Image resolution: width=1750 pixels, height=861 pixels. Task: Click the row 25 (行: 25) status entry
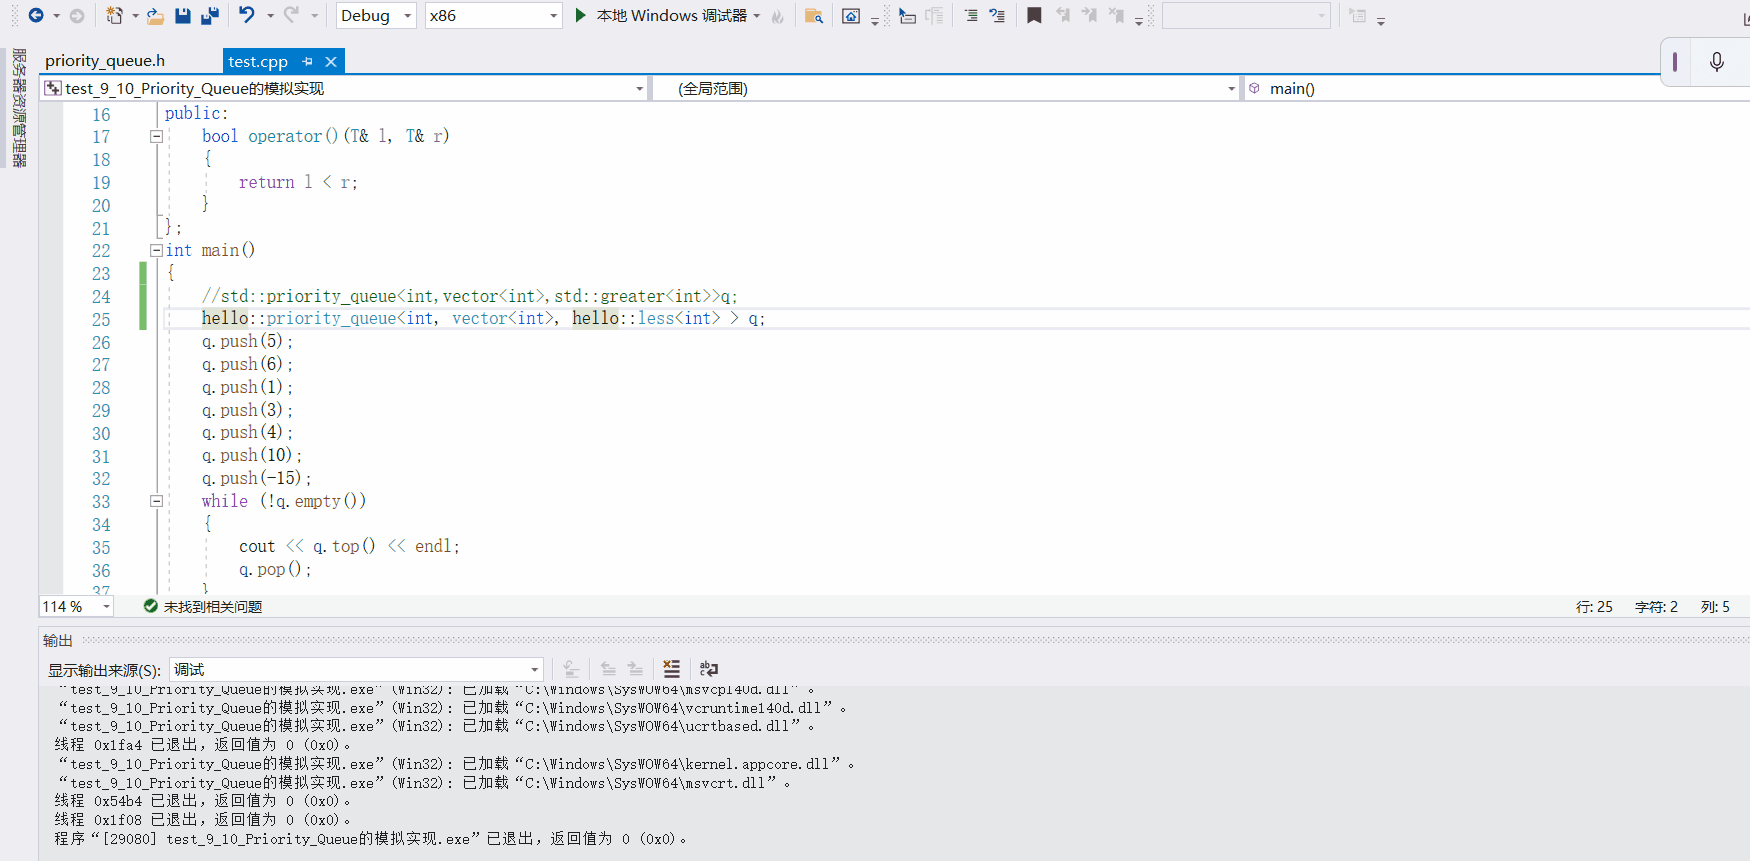tap(1594, 606)
